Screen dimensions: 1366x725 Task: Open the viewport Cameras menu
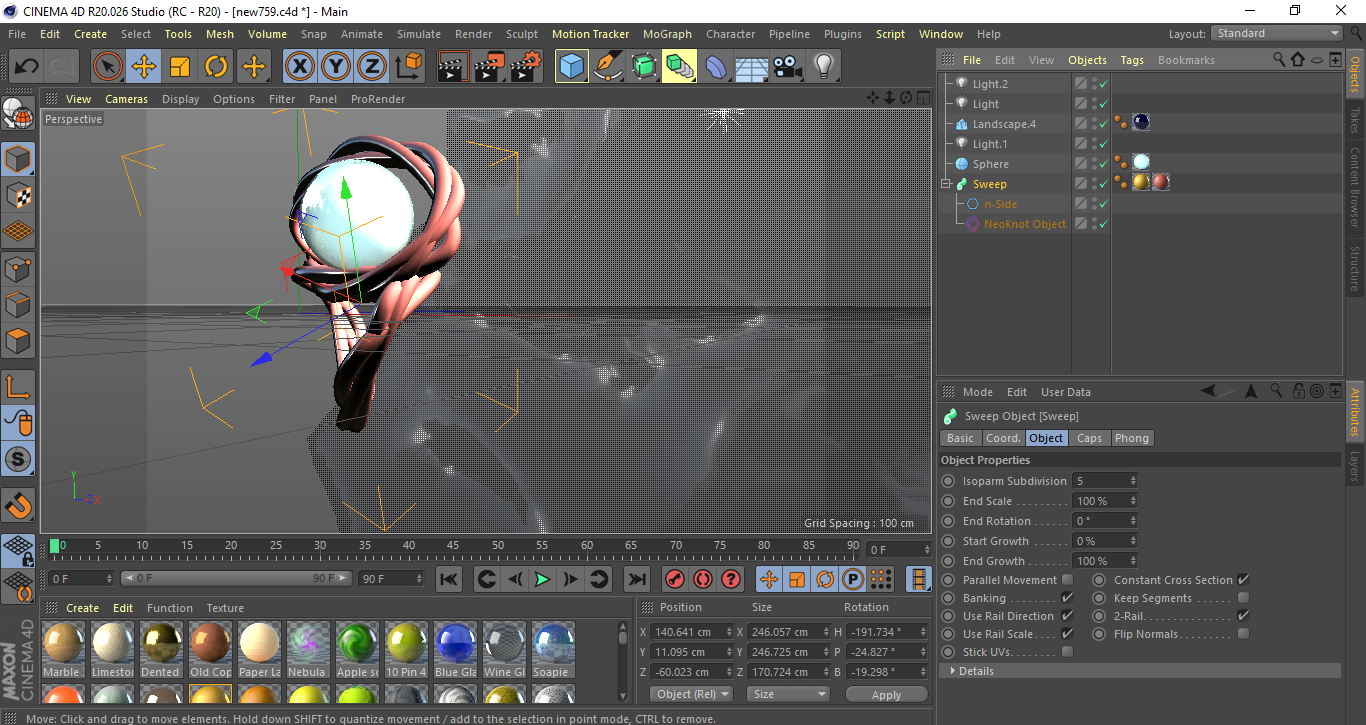point(126,99)
